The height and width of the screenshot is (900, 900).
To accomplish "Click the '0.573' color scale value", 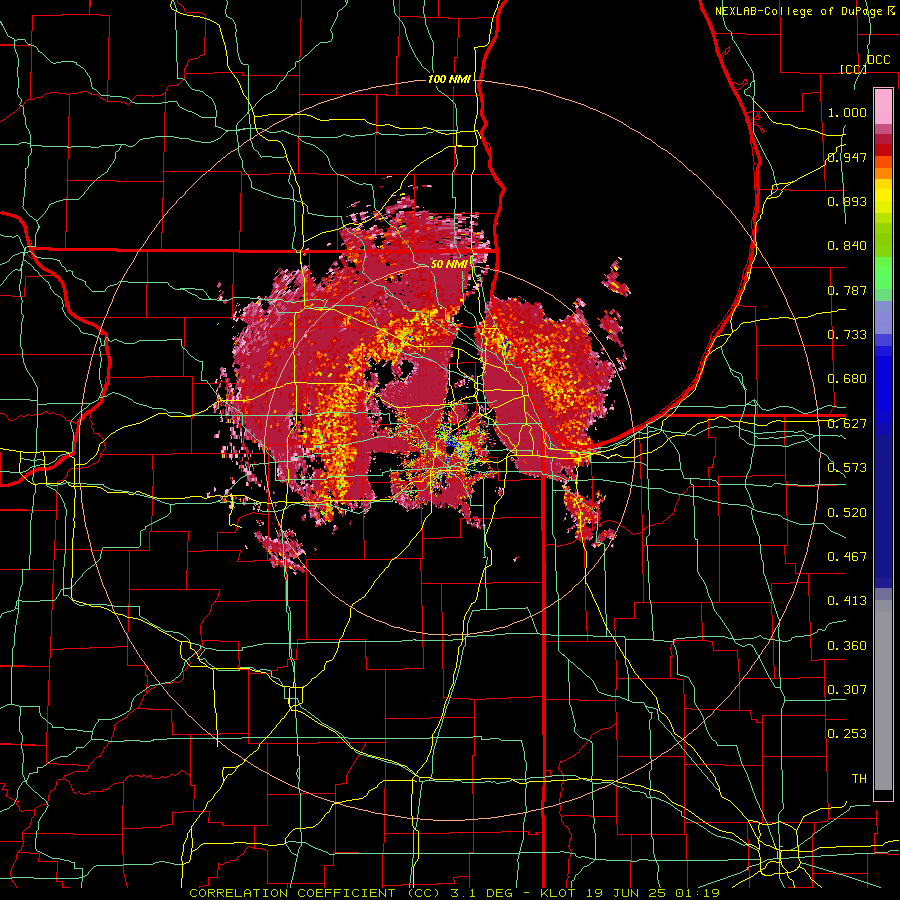I will click(x=847, y=468).
